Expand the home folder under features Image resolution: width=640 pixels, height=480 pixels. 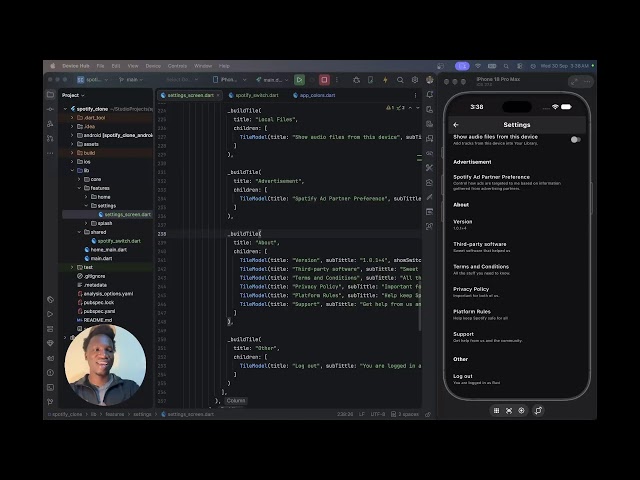[x=86, y=197]
